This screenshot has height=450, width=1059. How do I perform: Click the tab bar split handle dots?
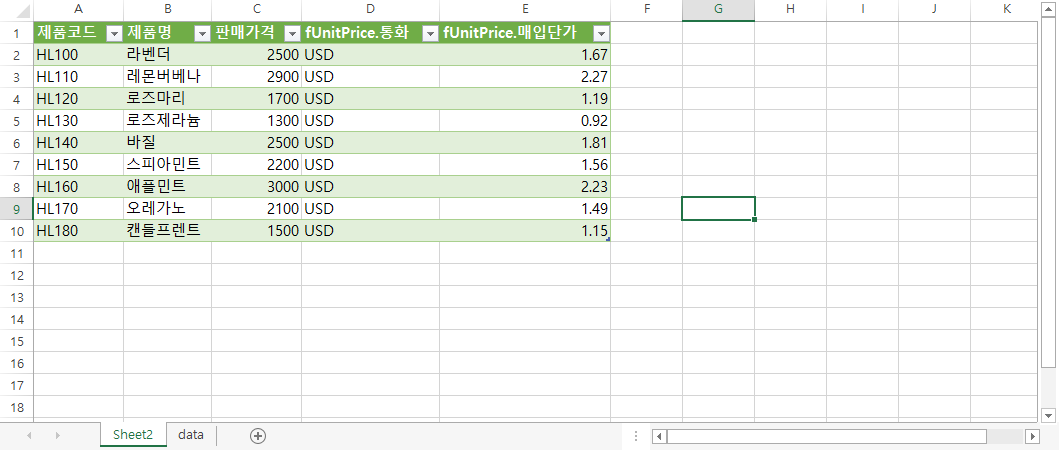coord(636,436)
